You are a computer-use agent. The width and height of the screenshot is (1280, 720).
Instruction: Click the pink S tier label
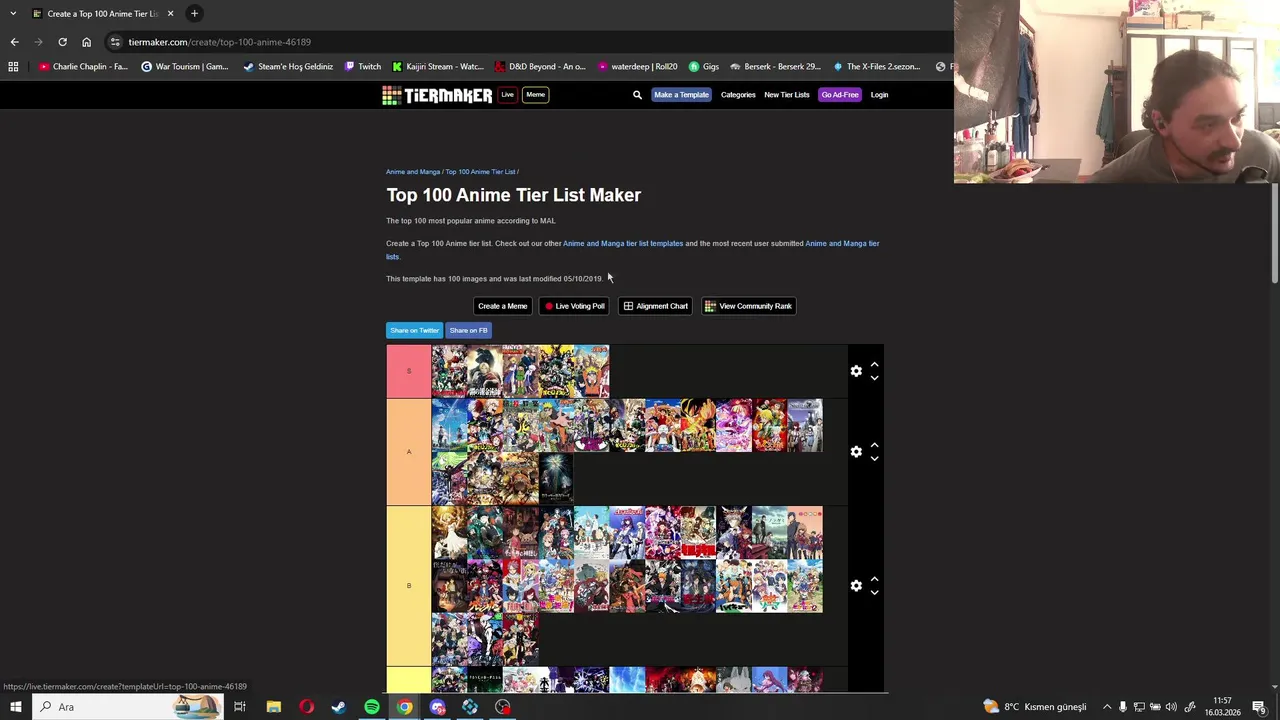click(409, 371)
